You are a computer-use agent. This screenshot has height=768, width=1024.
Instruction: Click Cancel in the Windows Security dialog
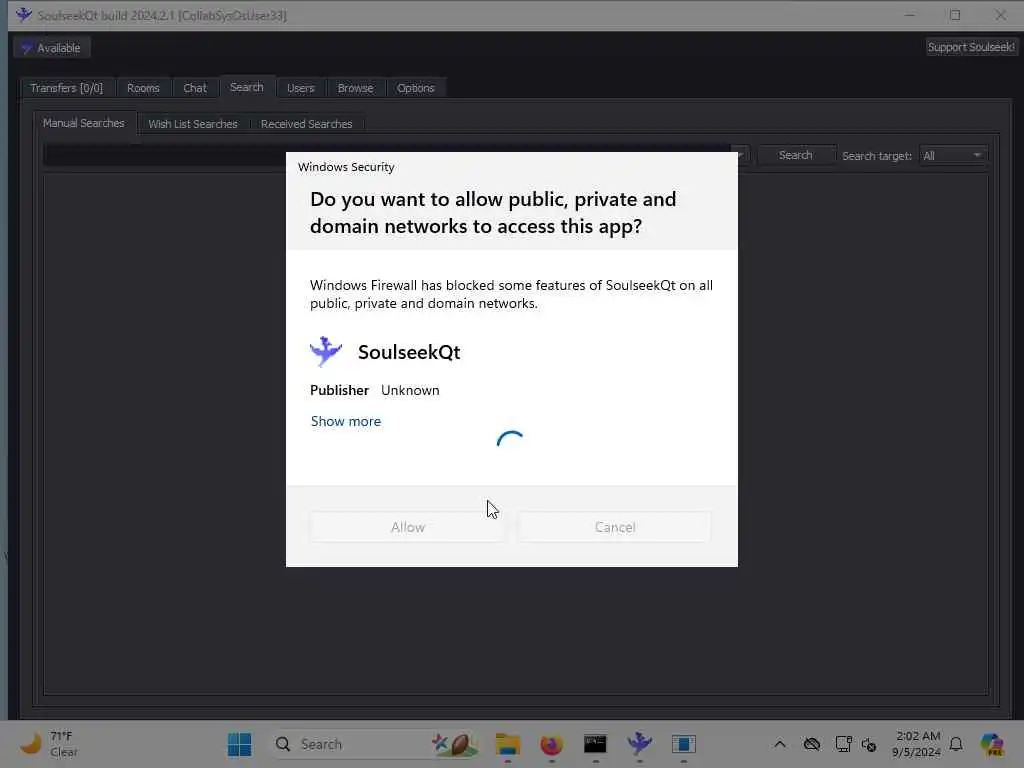tap(615, 527)
